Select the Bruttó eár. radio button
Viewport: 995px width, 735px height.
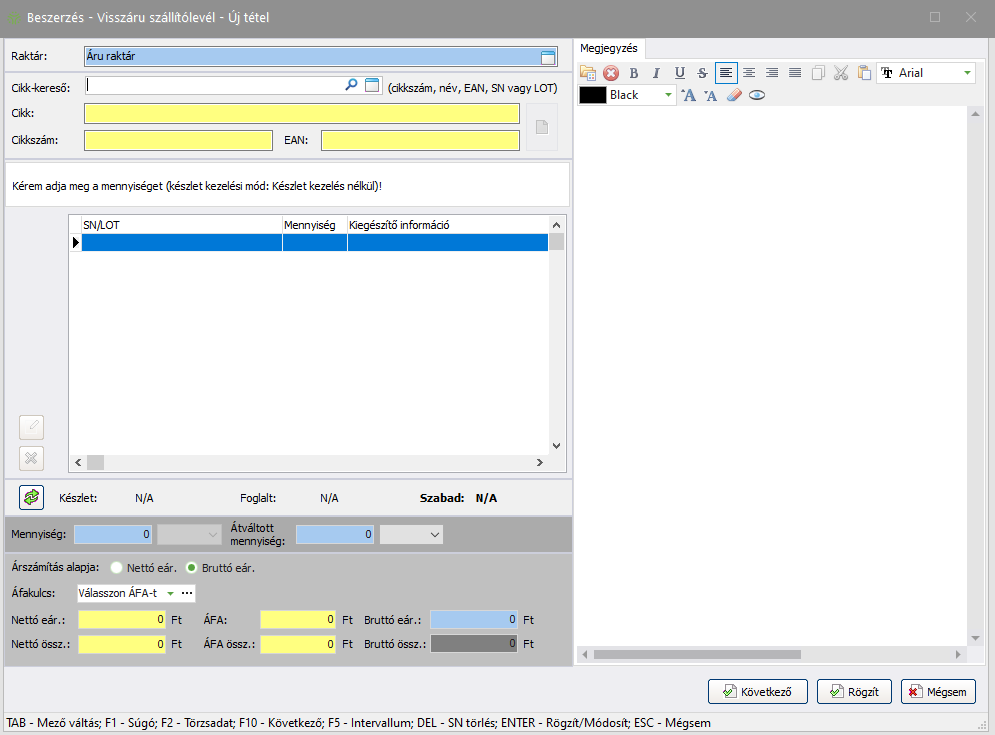(x=193, y=568)
